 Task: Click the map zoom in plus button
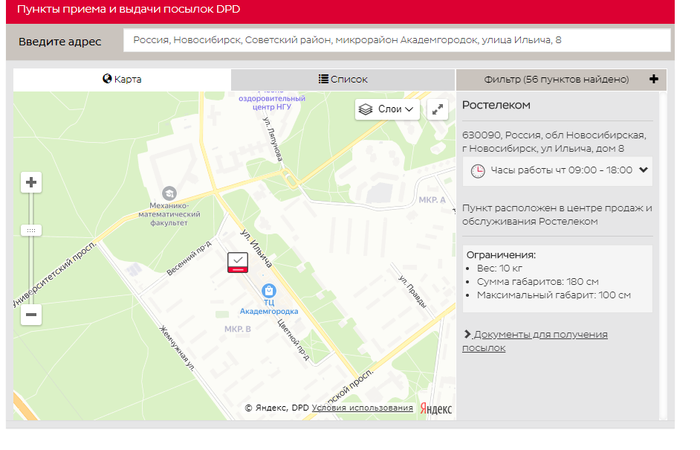(31, 182)
